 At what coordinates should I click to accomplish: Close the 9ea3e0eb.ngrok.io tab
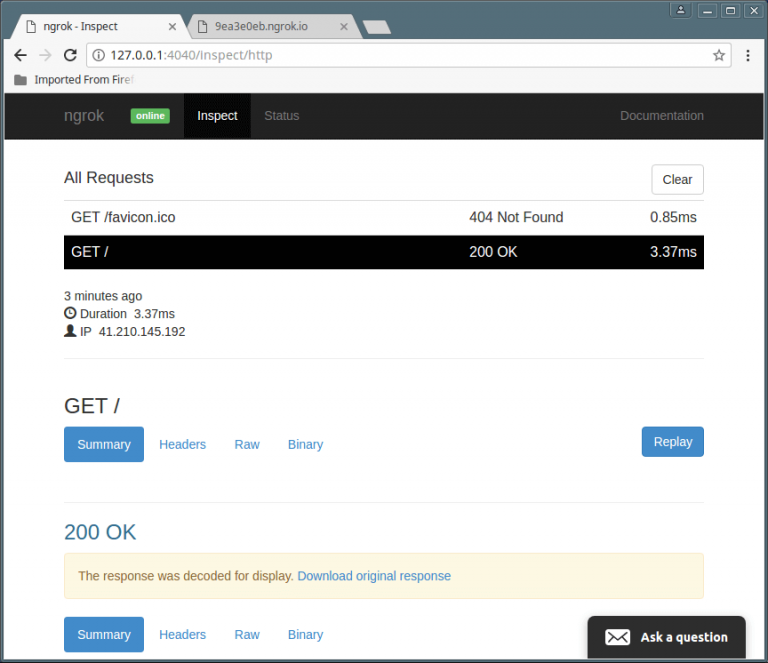pos(344,27)
